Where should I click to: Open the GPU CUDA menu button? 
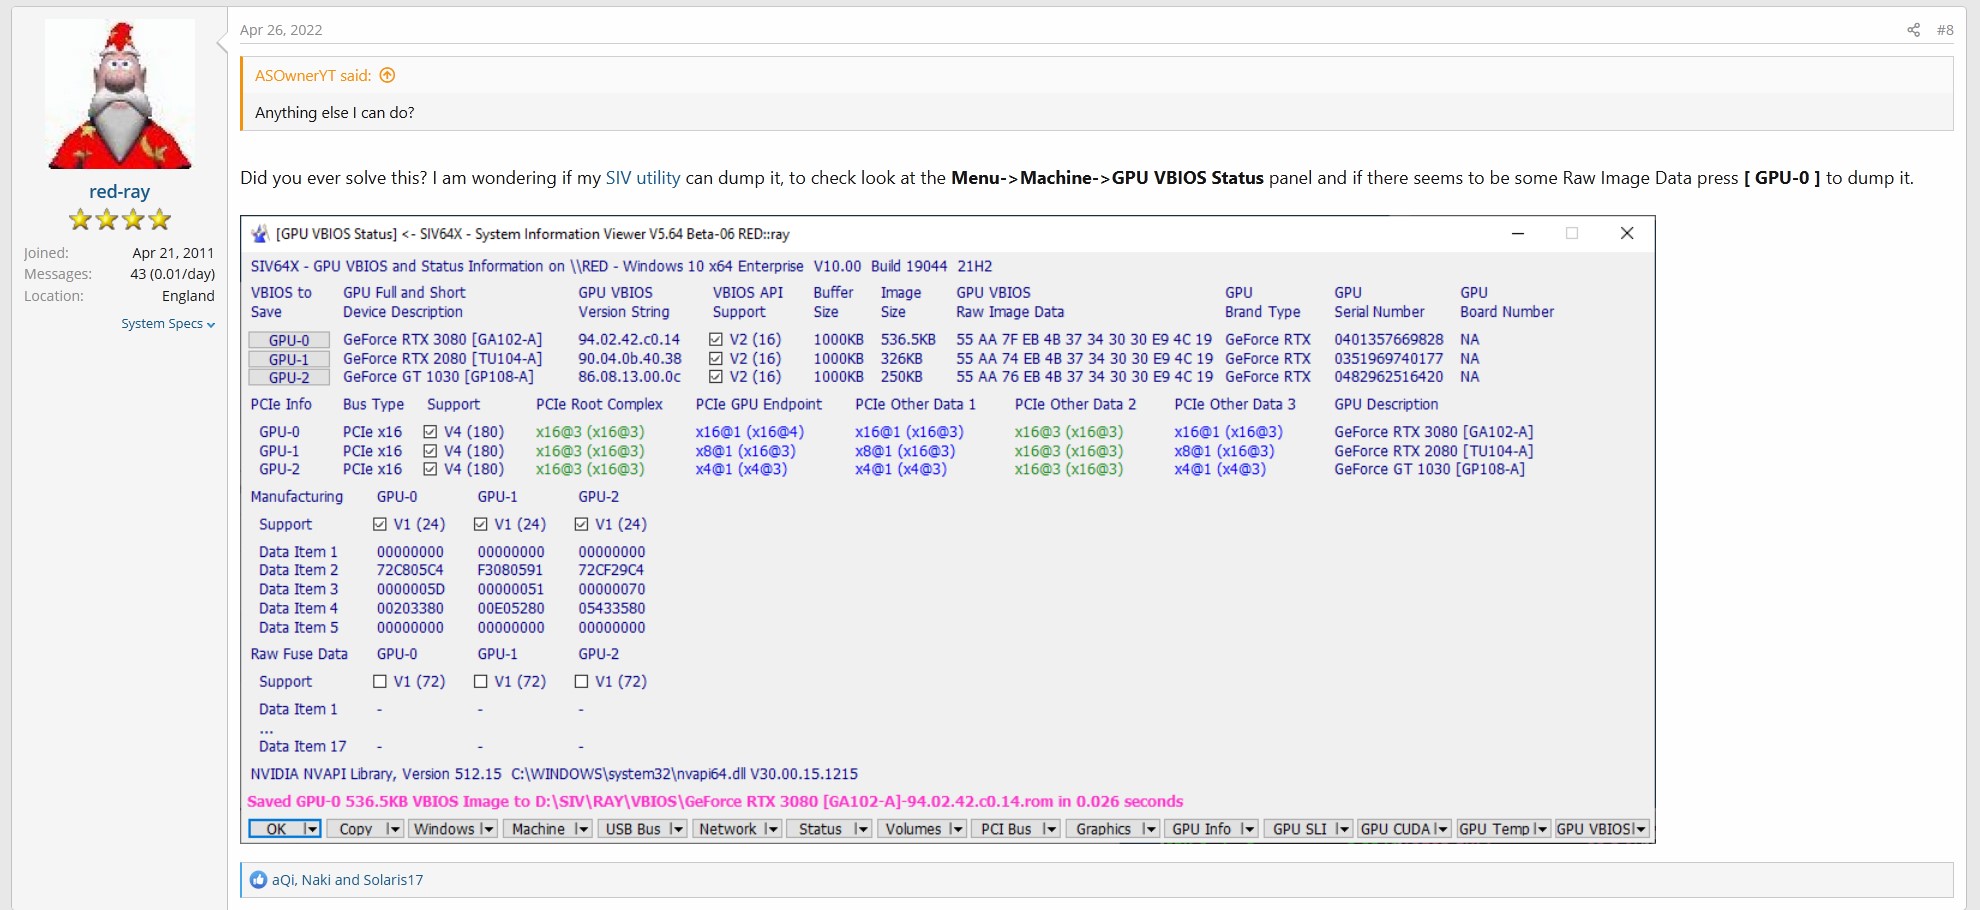1404,829
